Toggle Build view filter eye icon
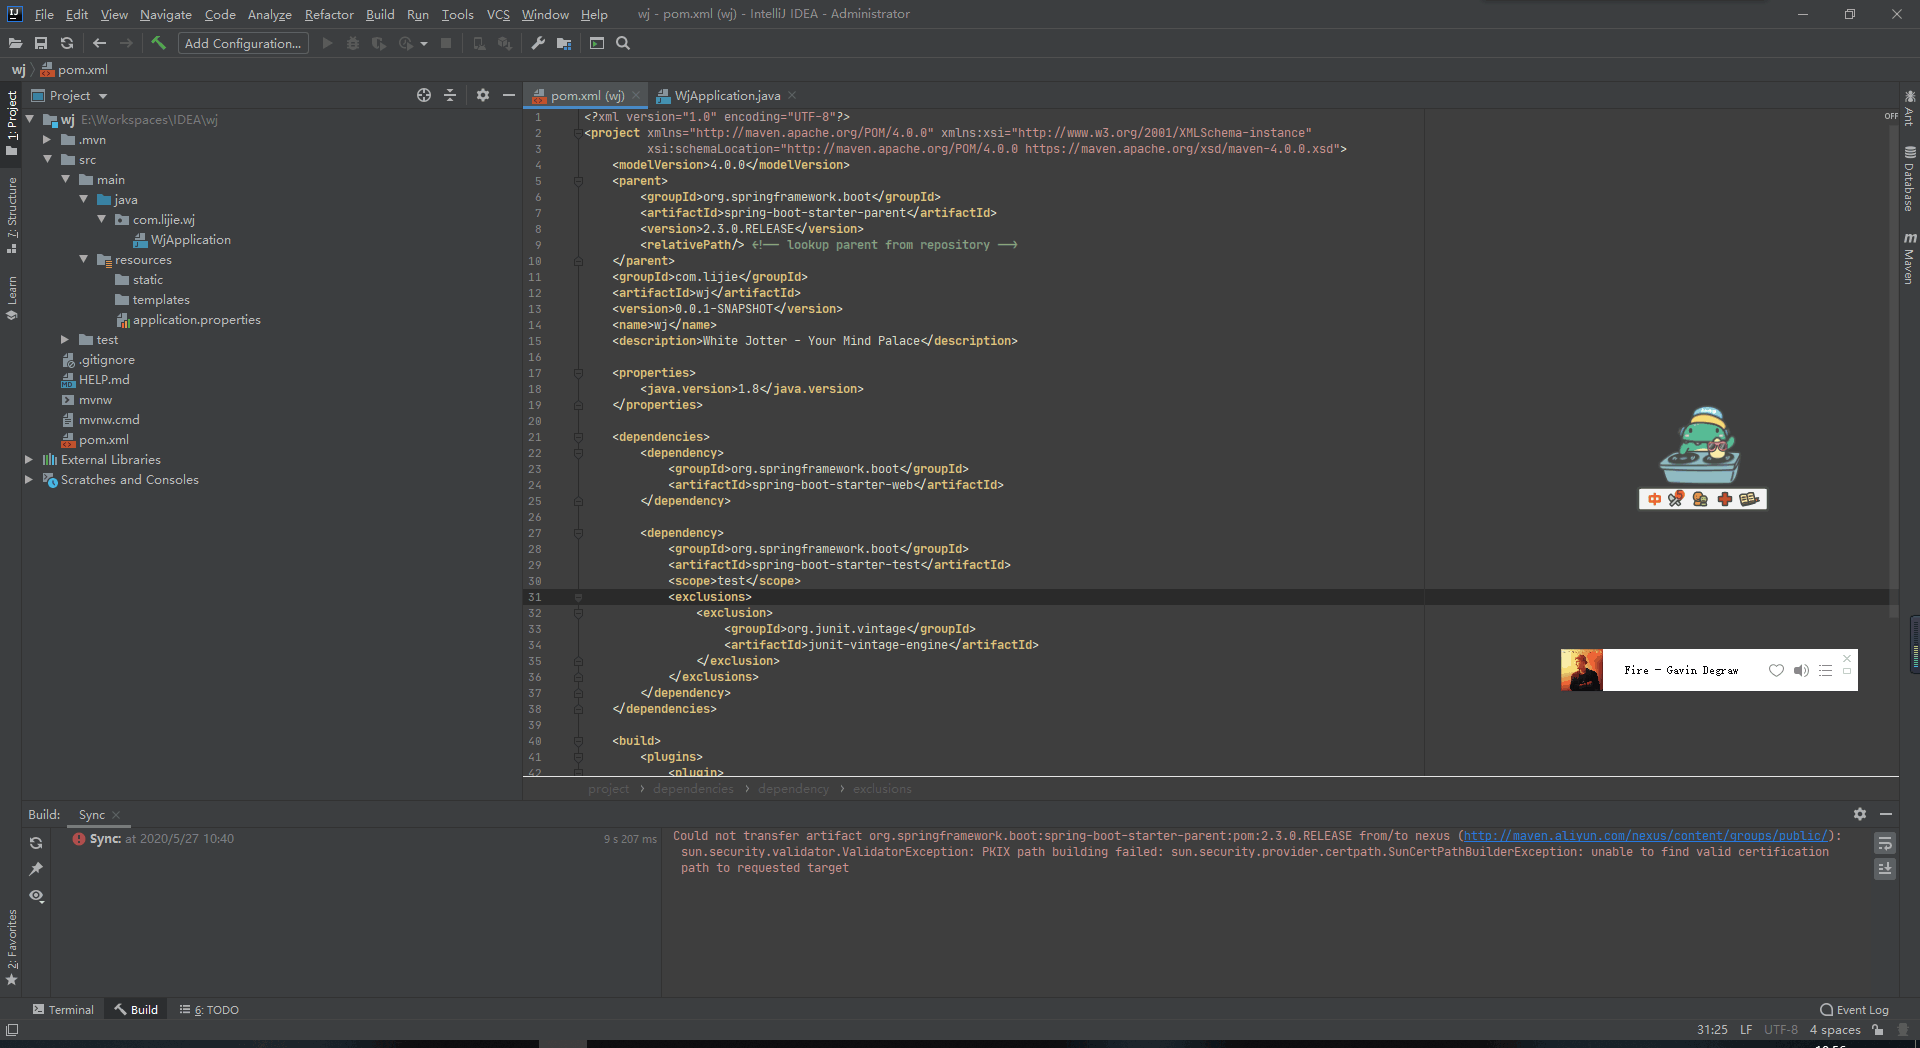The width and height of the screenshot is (1920, 1048). pos(36,896)
